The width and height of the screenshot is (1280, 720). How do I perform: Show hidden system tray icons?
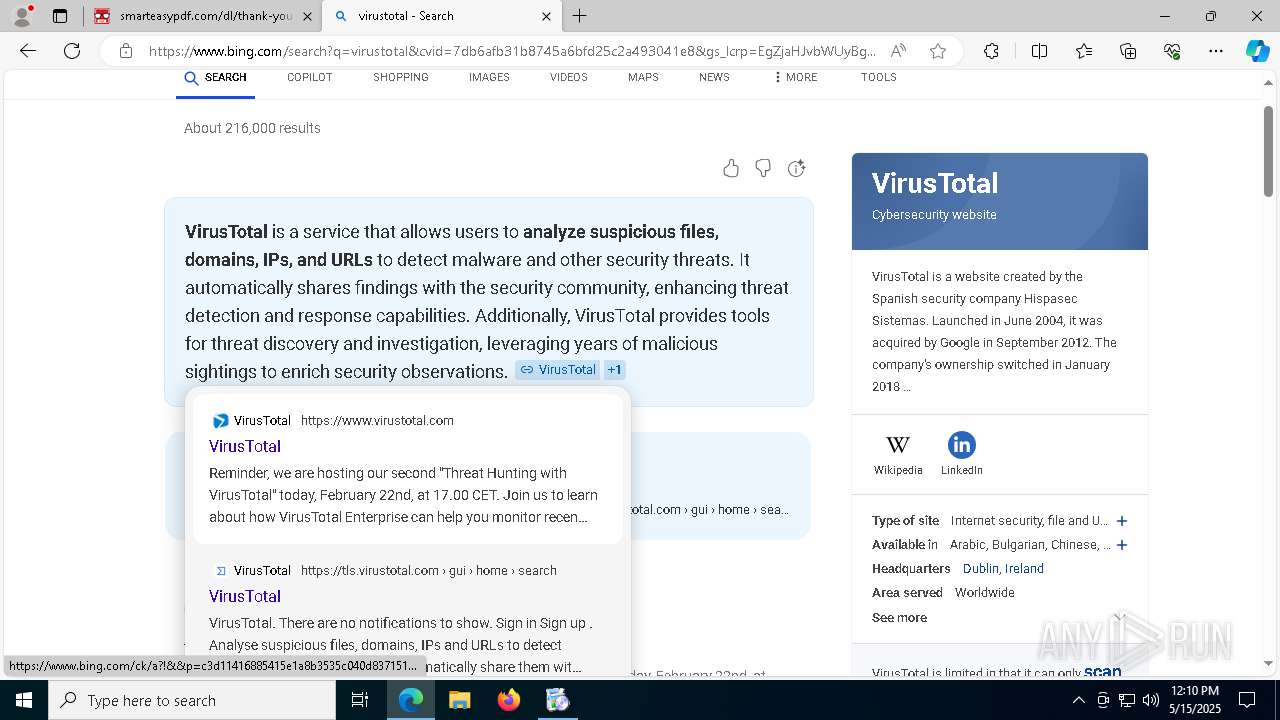point(1079,700)
